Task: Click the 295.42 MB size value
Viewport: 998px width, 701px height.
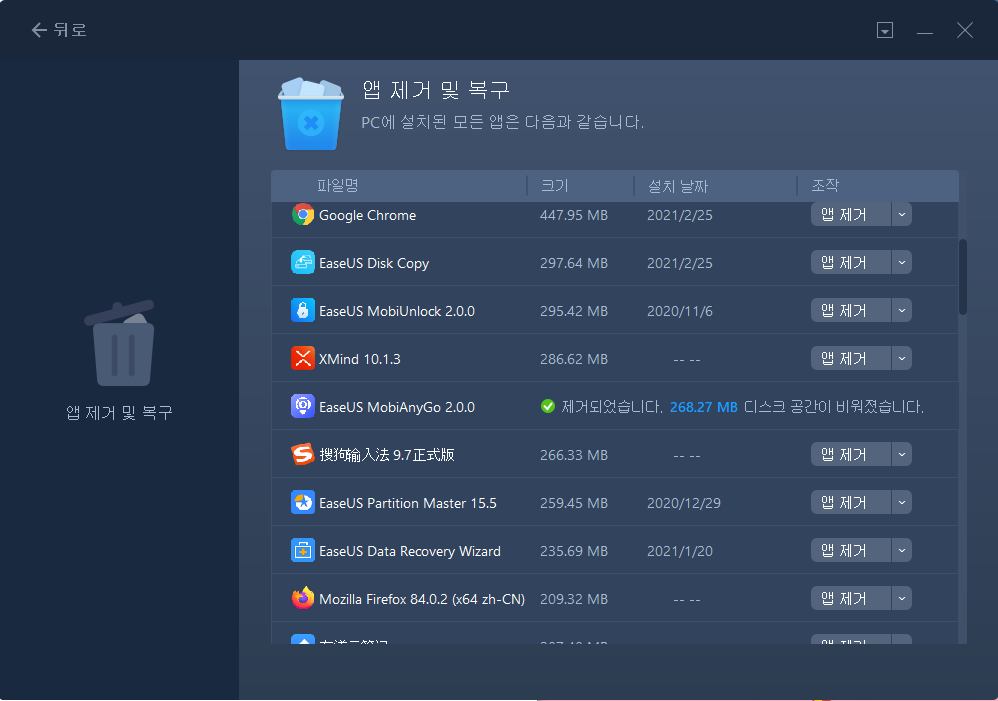Action: (573, 311)
